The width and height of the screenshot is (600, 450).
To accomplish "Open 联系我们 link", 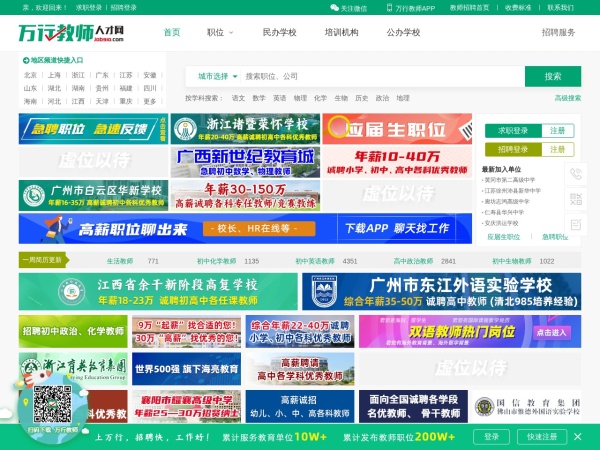I will point(560,8).
